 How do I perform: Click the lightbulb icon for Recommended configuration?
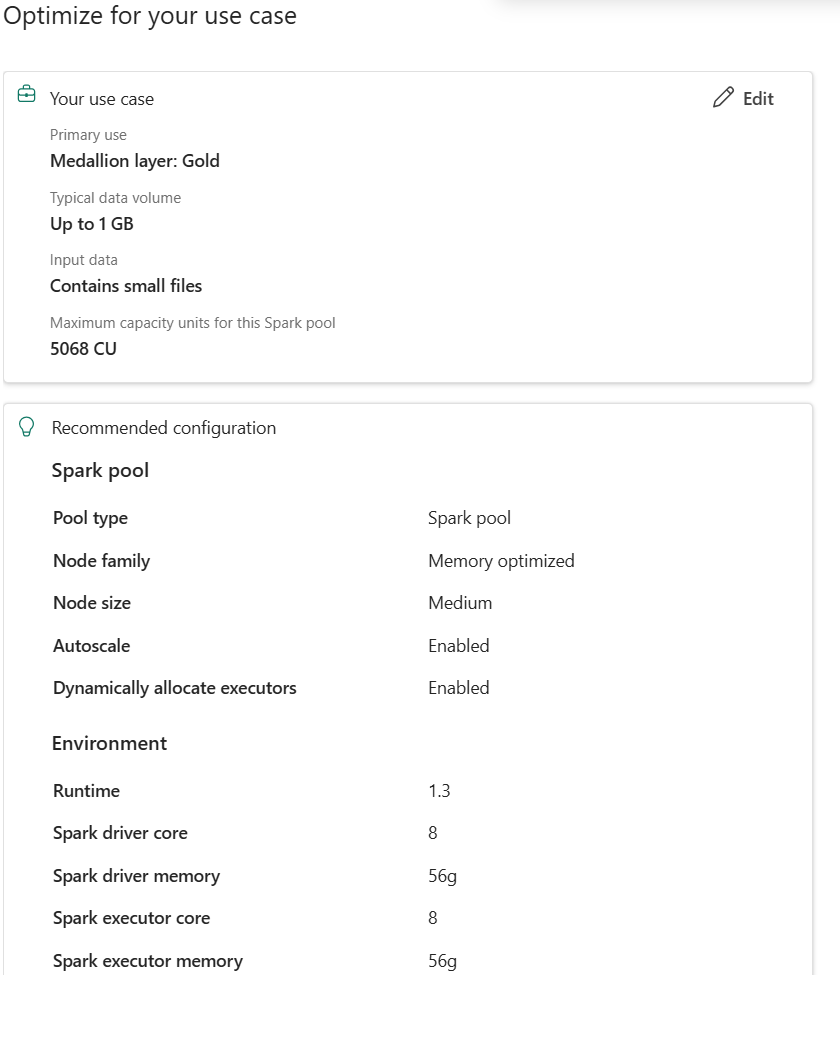(x=26, y=426)
